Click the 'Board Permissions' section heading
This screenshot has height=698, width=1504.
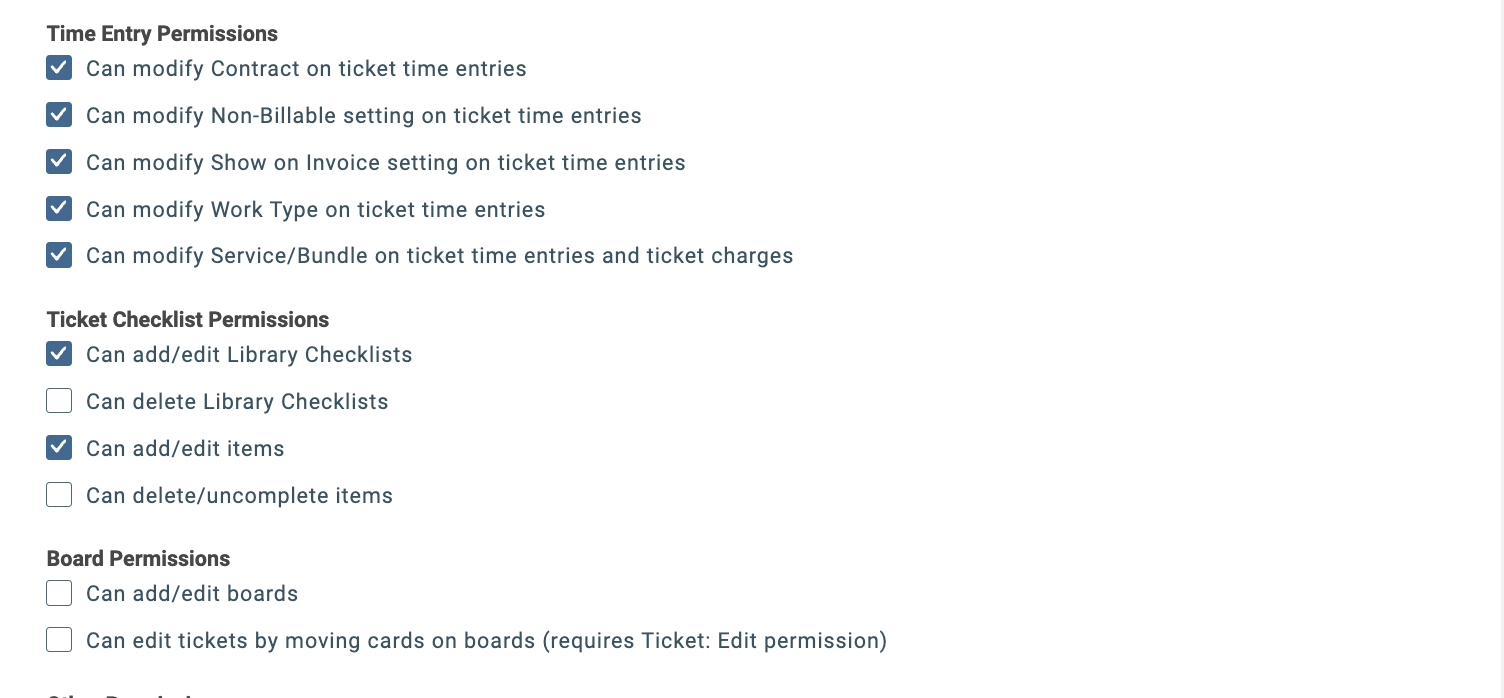point(138,558)
